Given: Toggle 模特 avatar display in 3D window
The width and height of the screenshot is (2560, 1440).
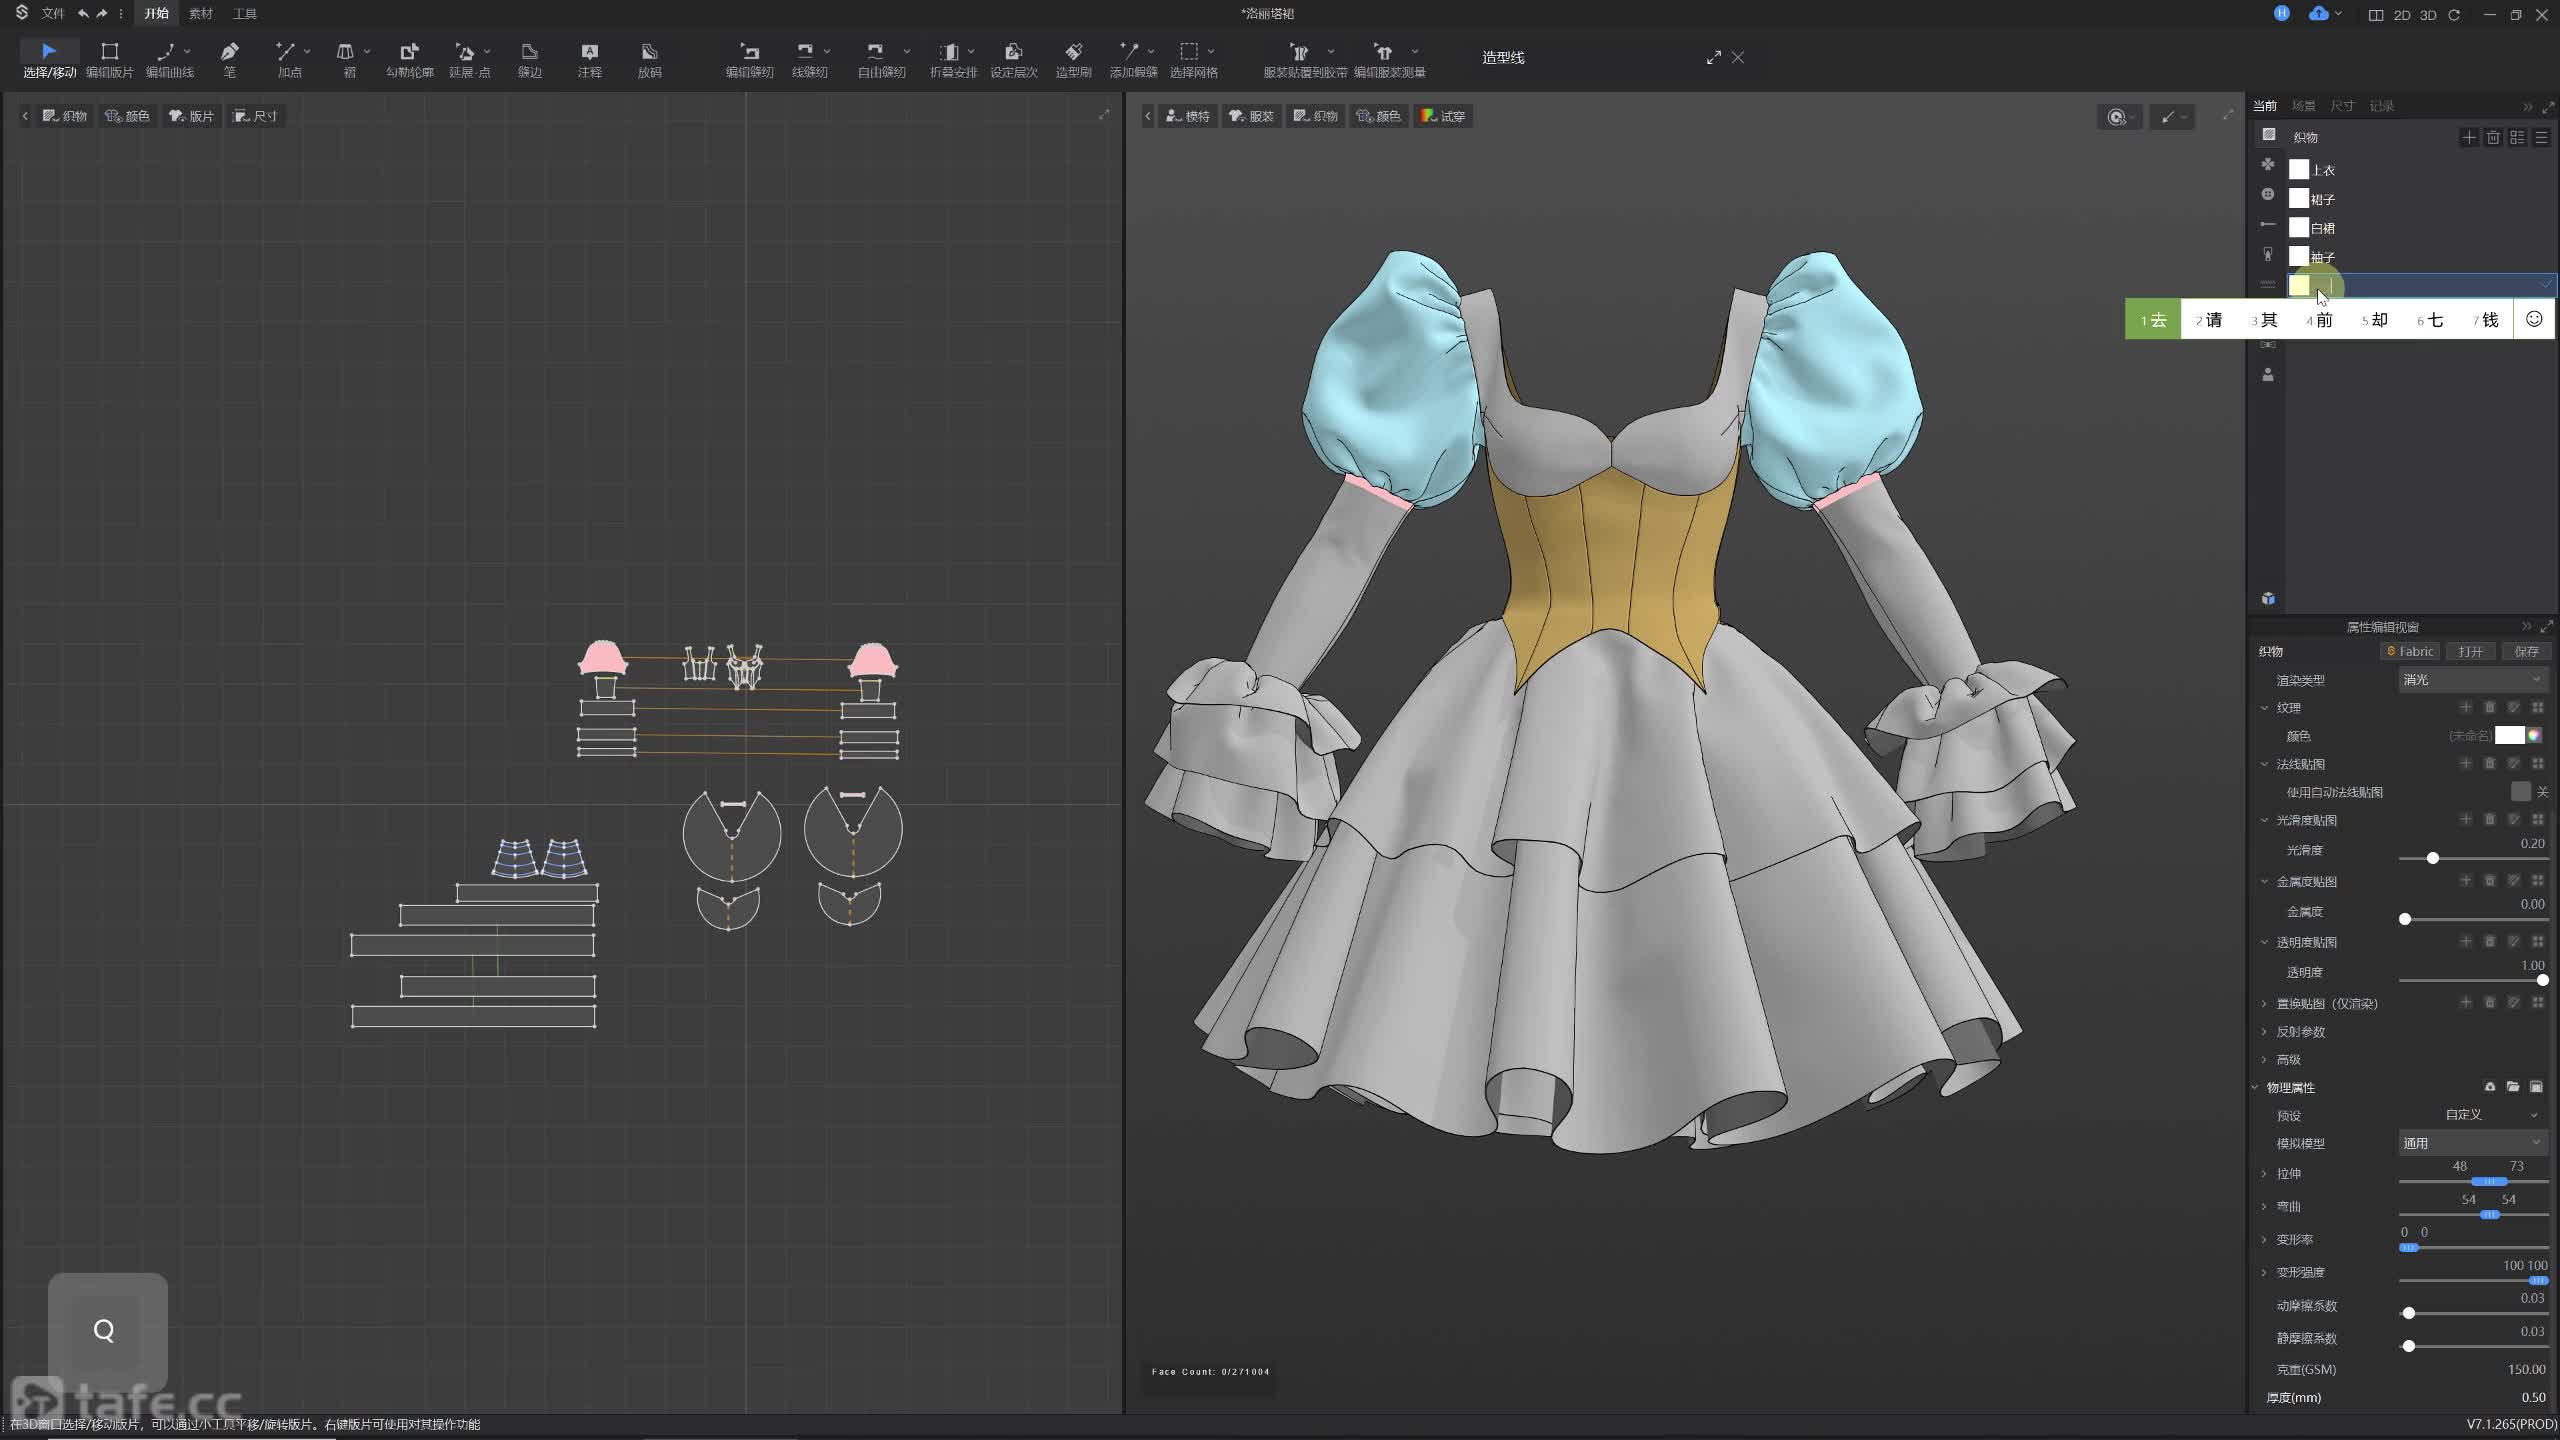Looking at the screenshot, I should click(x=1187, y=116).
